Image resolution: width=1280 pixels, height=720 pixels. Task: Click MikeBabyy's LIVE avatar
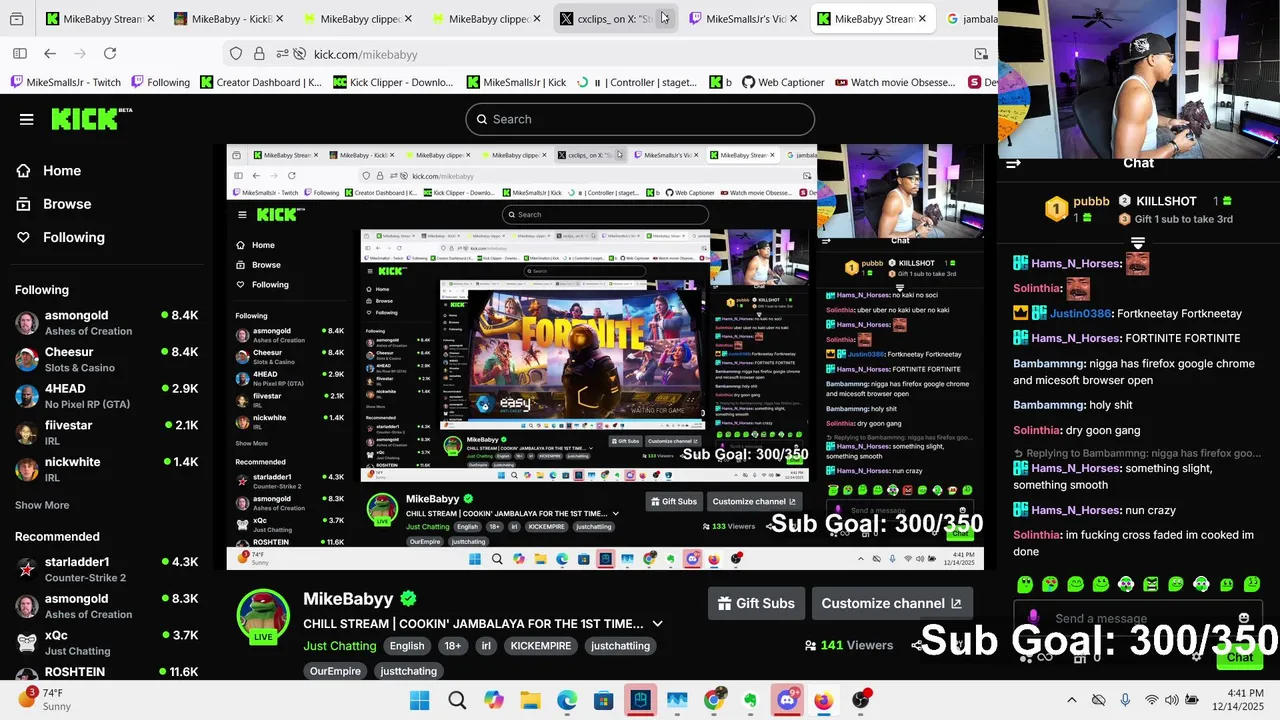(x=263, y=615)
